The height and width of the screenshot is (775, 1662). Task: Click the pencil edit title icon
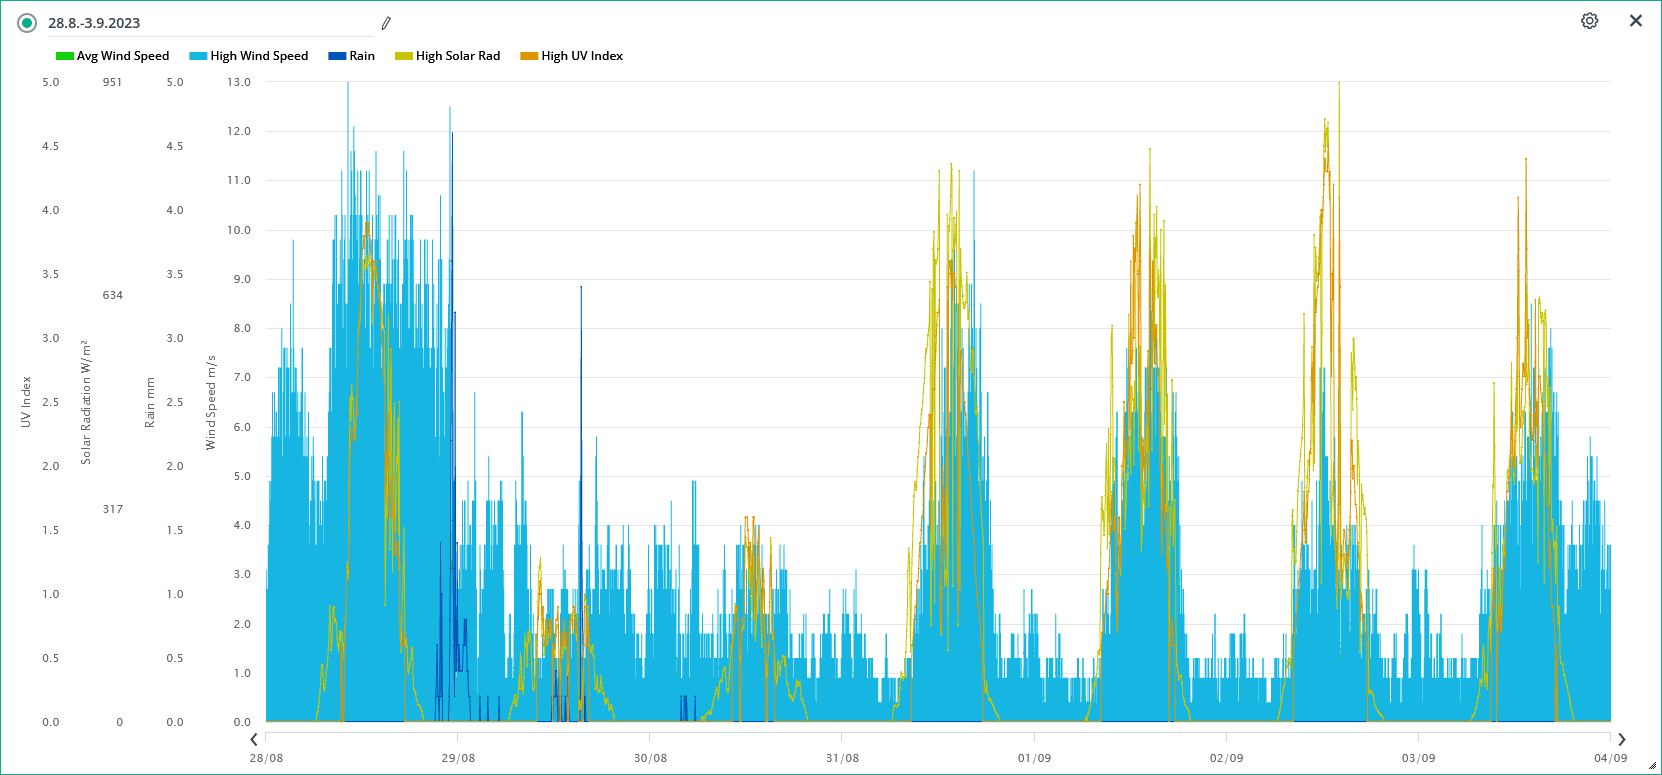(x=386, y=23)
